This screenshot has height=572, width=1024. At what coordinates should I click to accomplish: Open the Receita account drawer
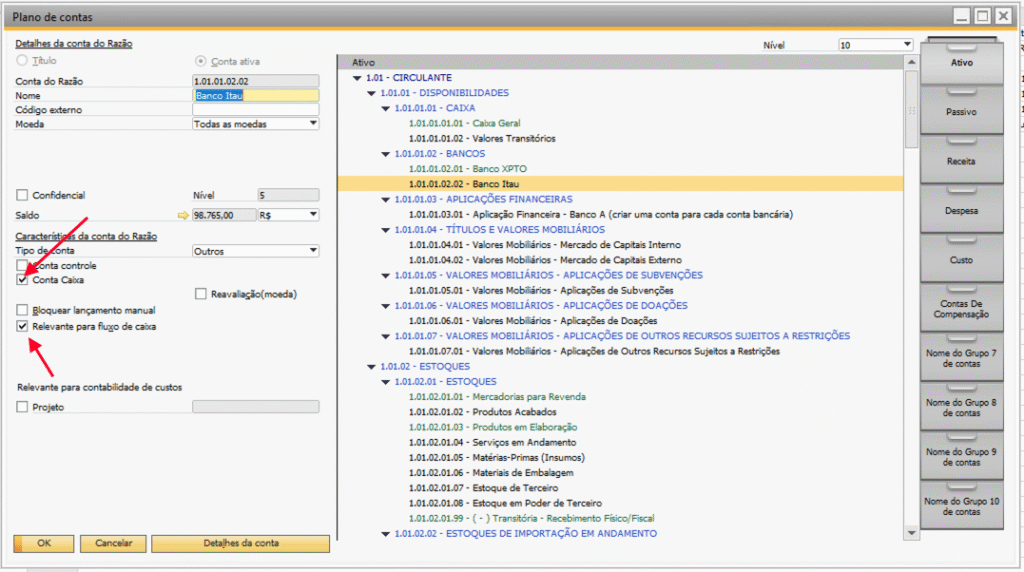pos(961,161)
